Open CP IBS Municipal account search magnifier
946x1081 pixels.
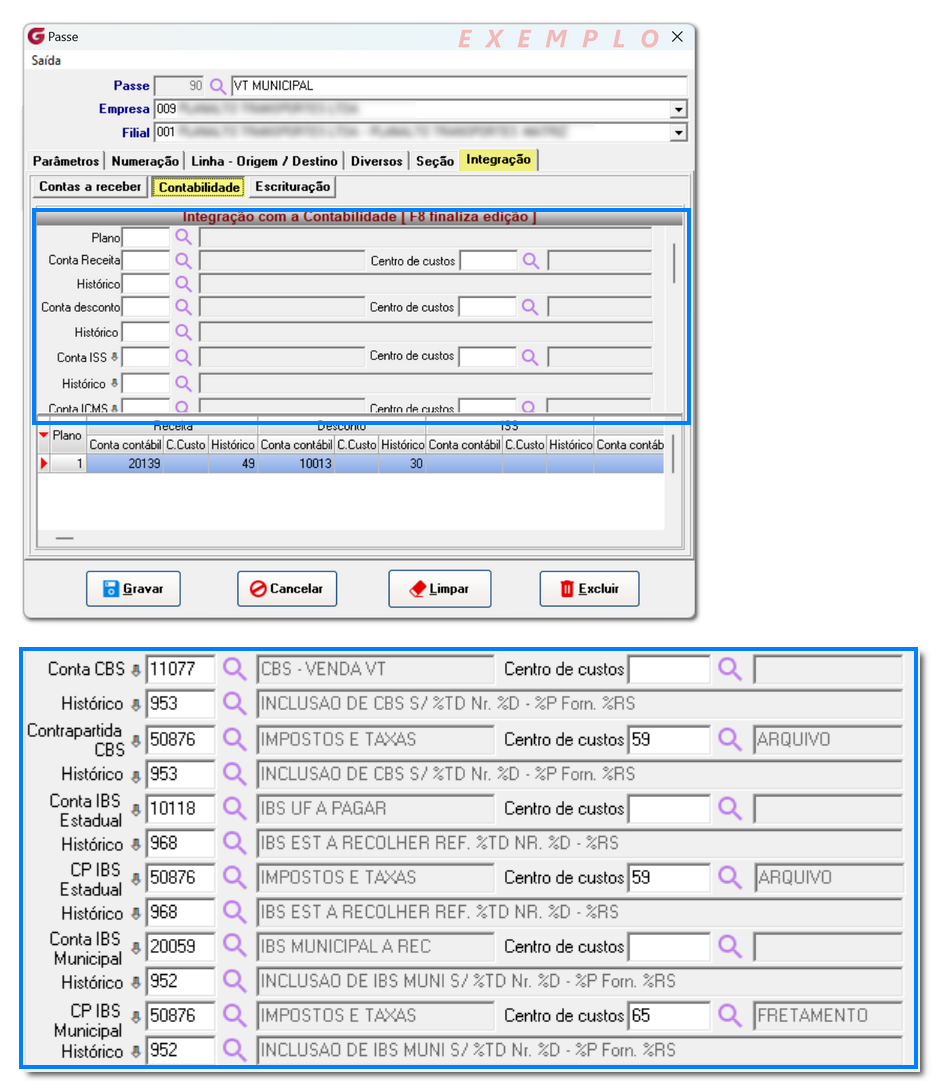234,1015
